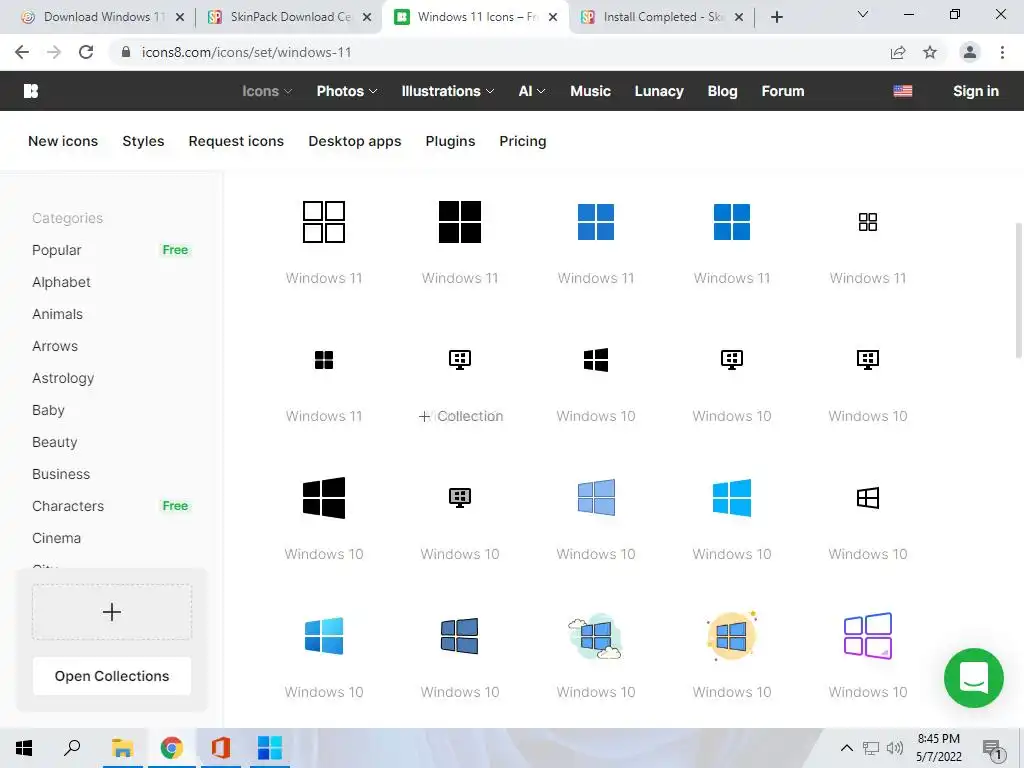Expand the AI dropdown menu

532,91
